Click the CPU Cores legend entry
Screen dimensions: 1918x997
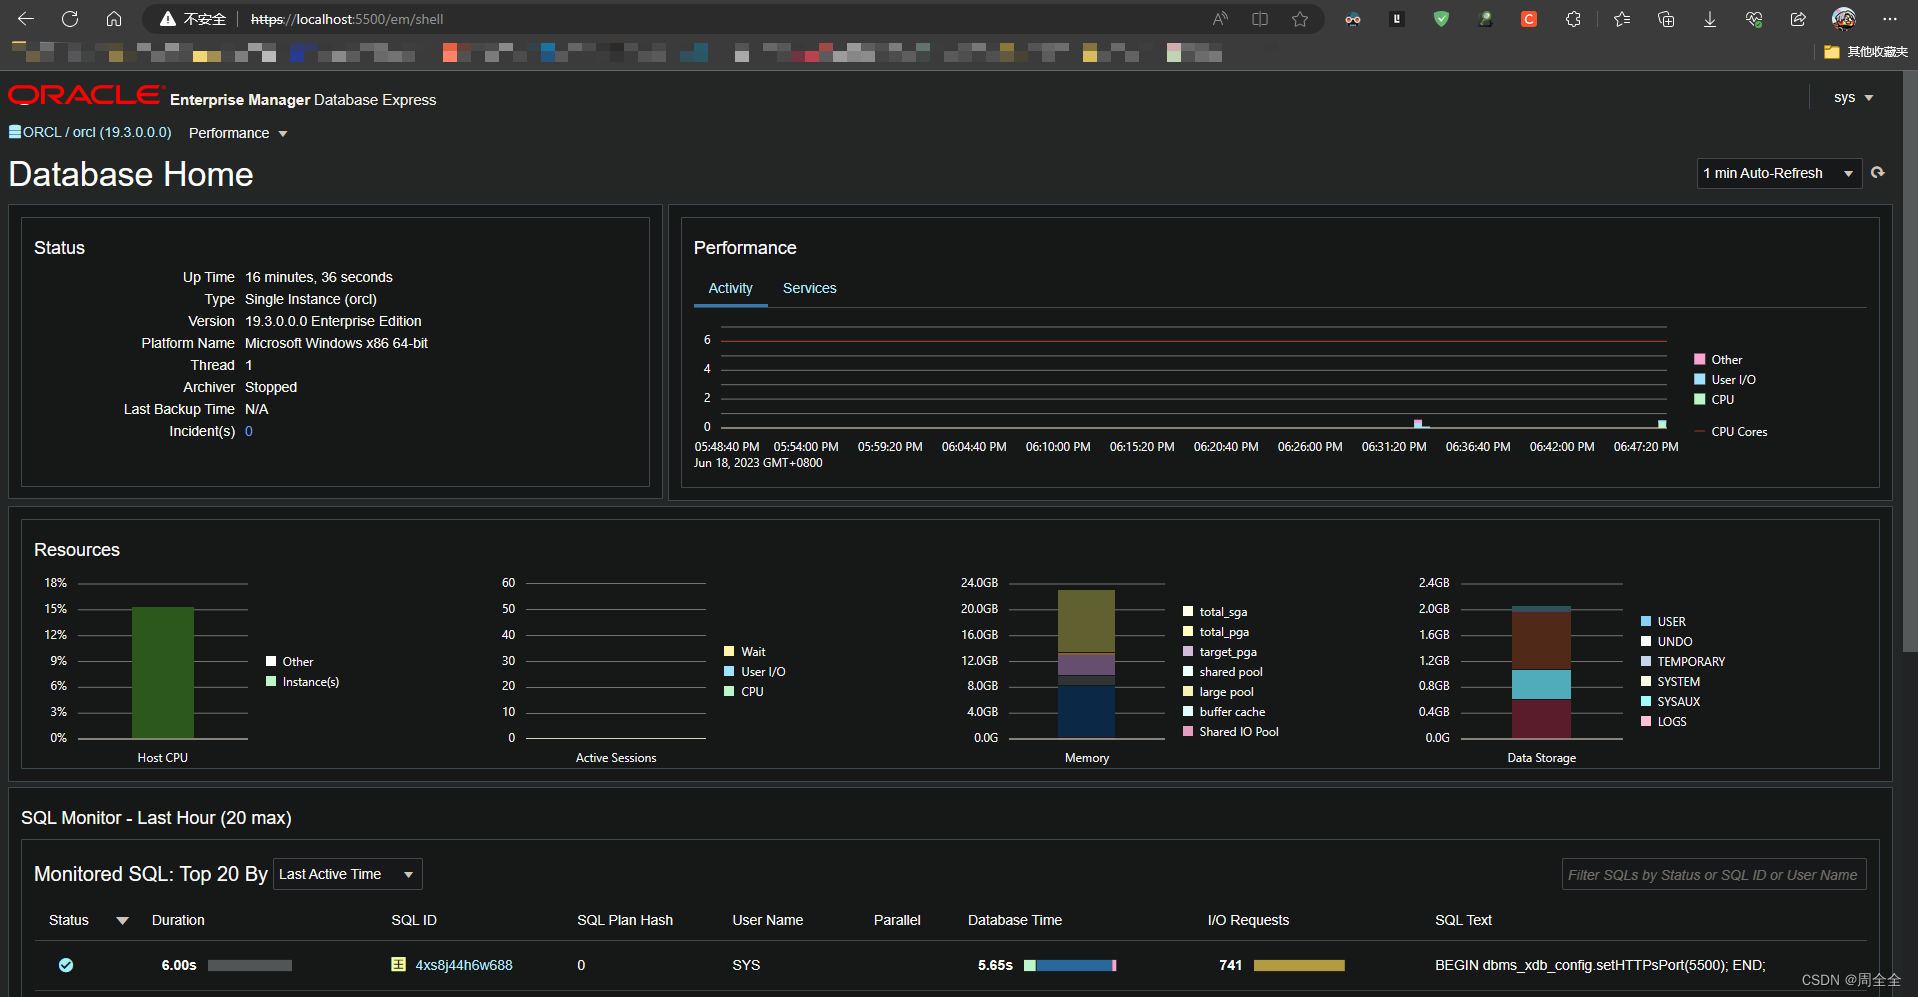click(x=1731, y=432)
